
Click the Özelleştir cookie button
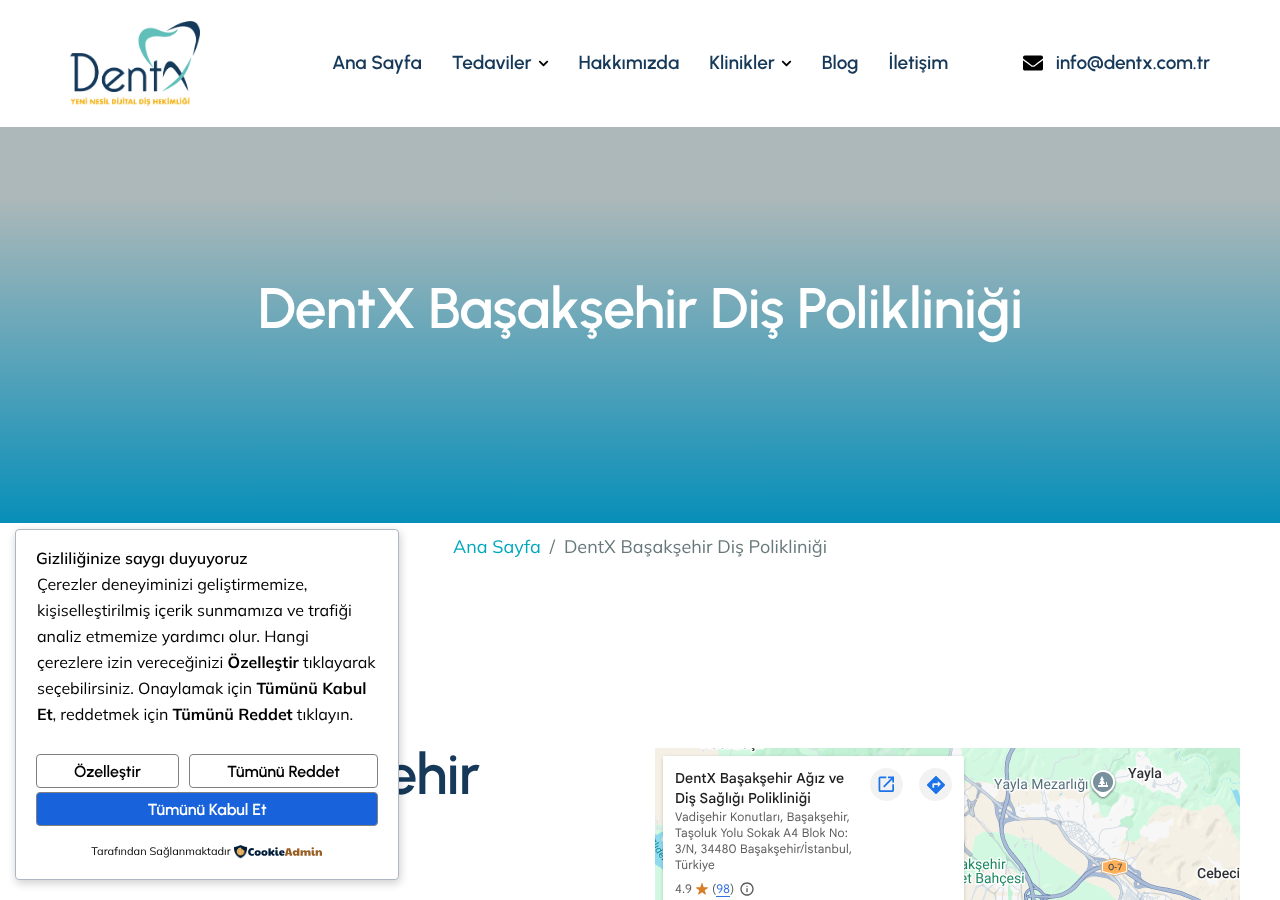tap(107, 771)
